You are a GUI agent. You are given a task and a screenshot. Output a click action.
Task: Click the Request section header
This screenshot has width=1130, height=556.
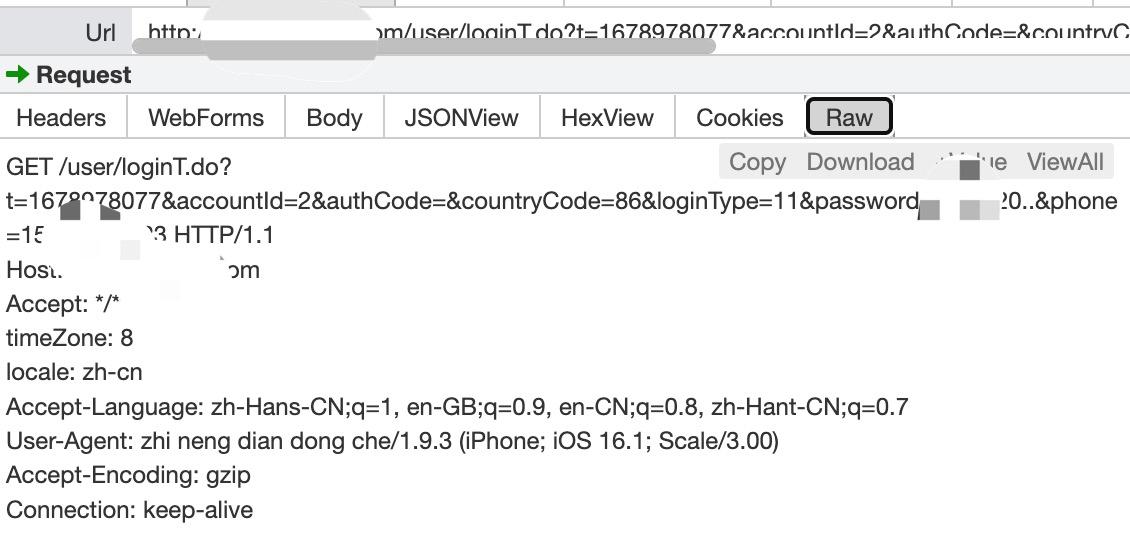84,75
